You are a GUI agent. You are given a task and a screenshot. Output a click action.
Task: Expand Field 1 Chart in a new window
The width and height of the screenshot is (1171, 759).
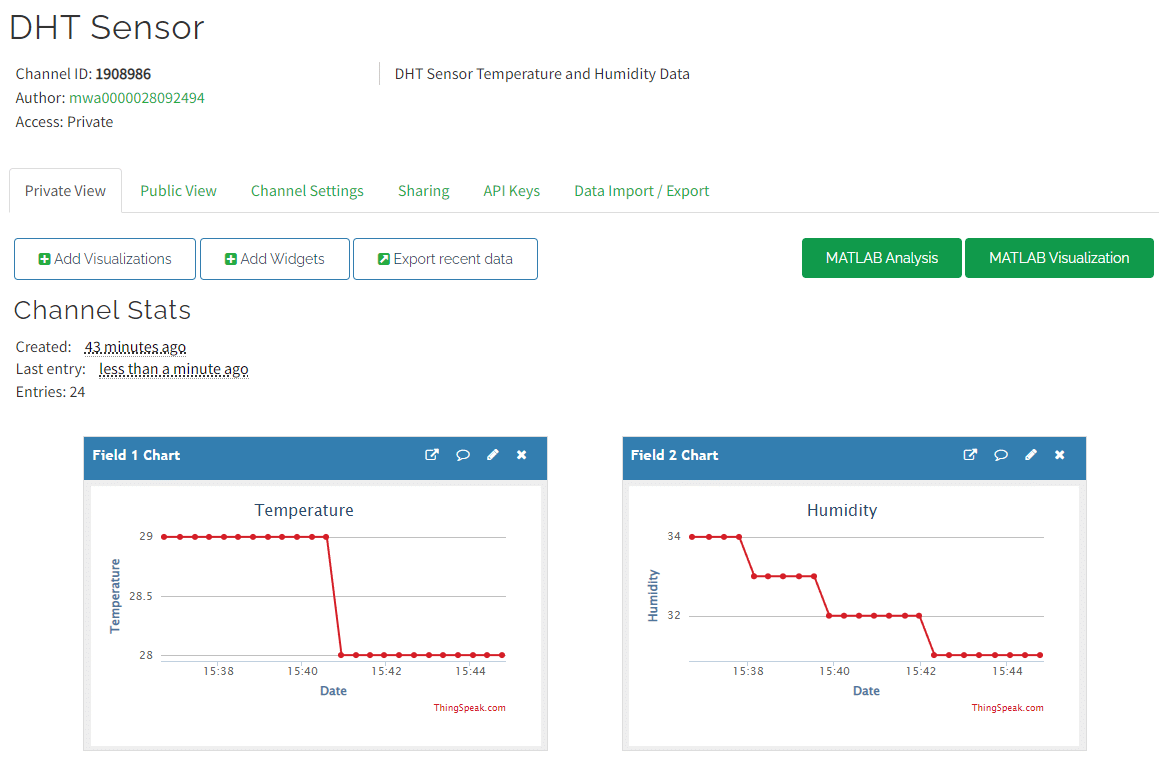coord(431,454)
